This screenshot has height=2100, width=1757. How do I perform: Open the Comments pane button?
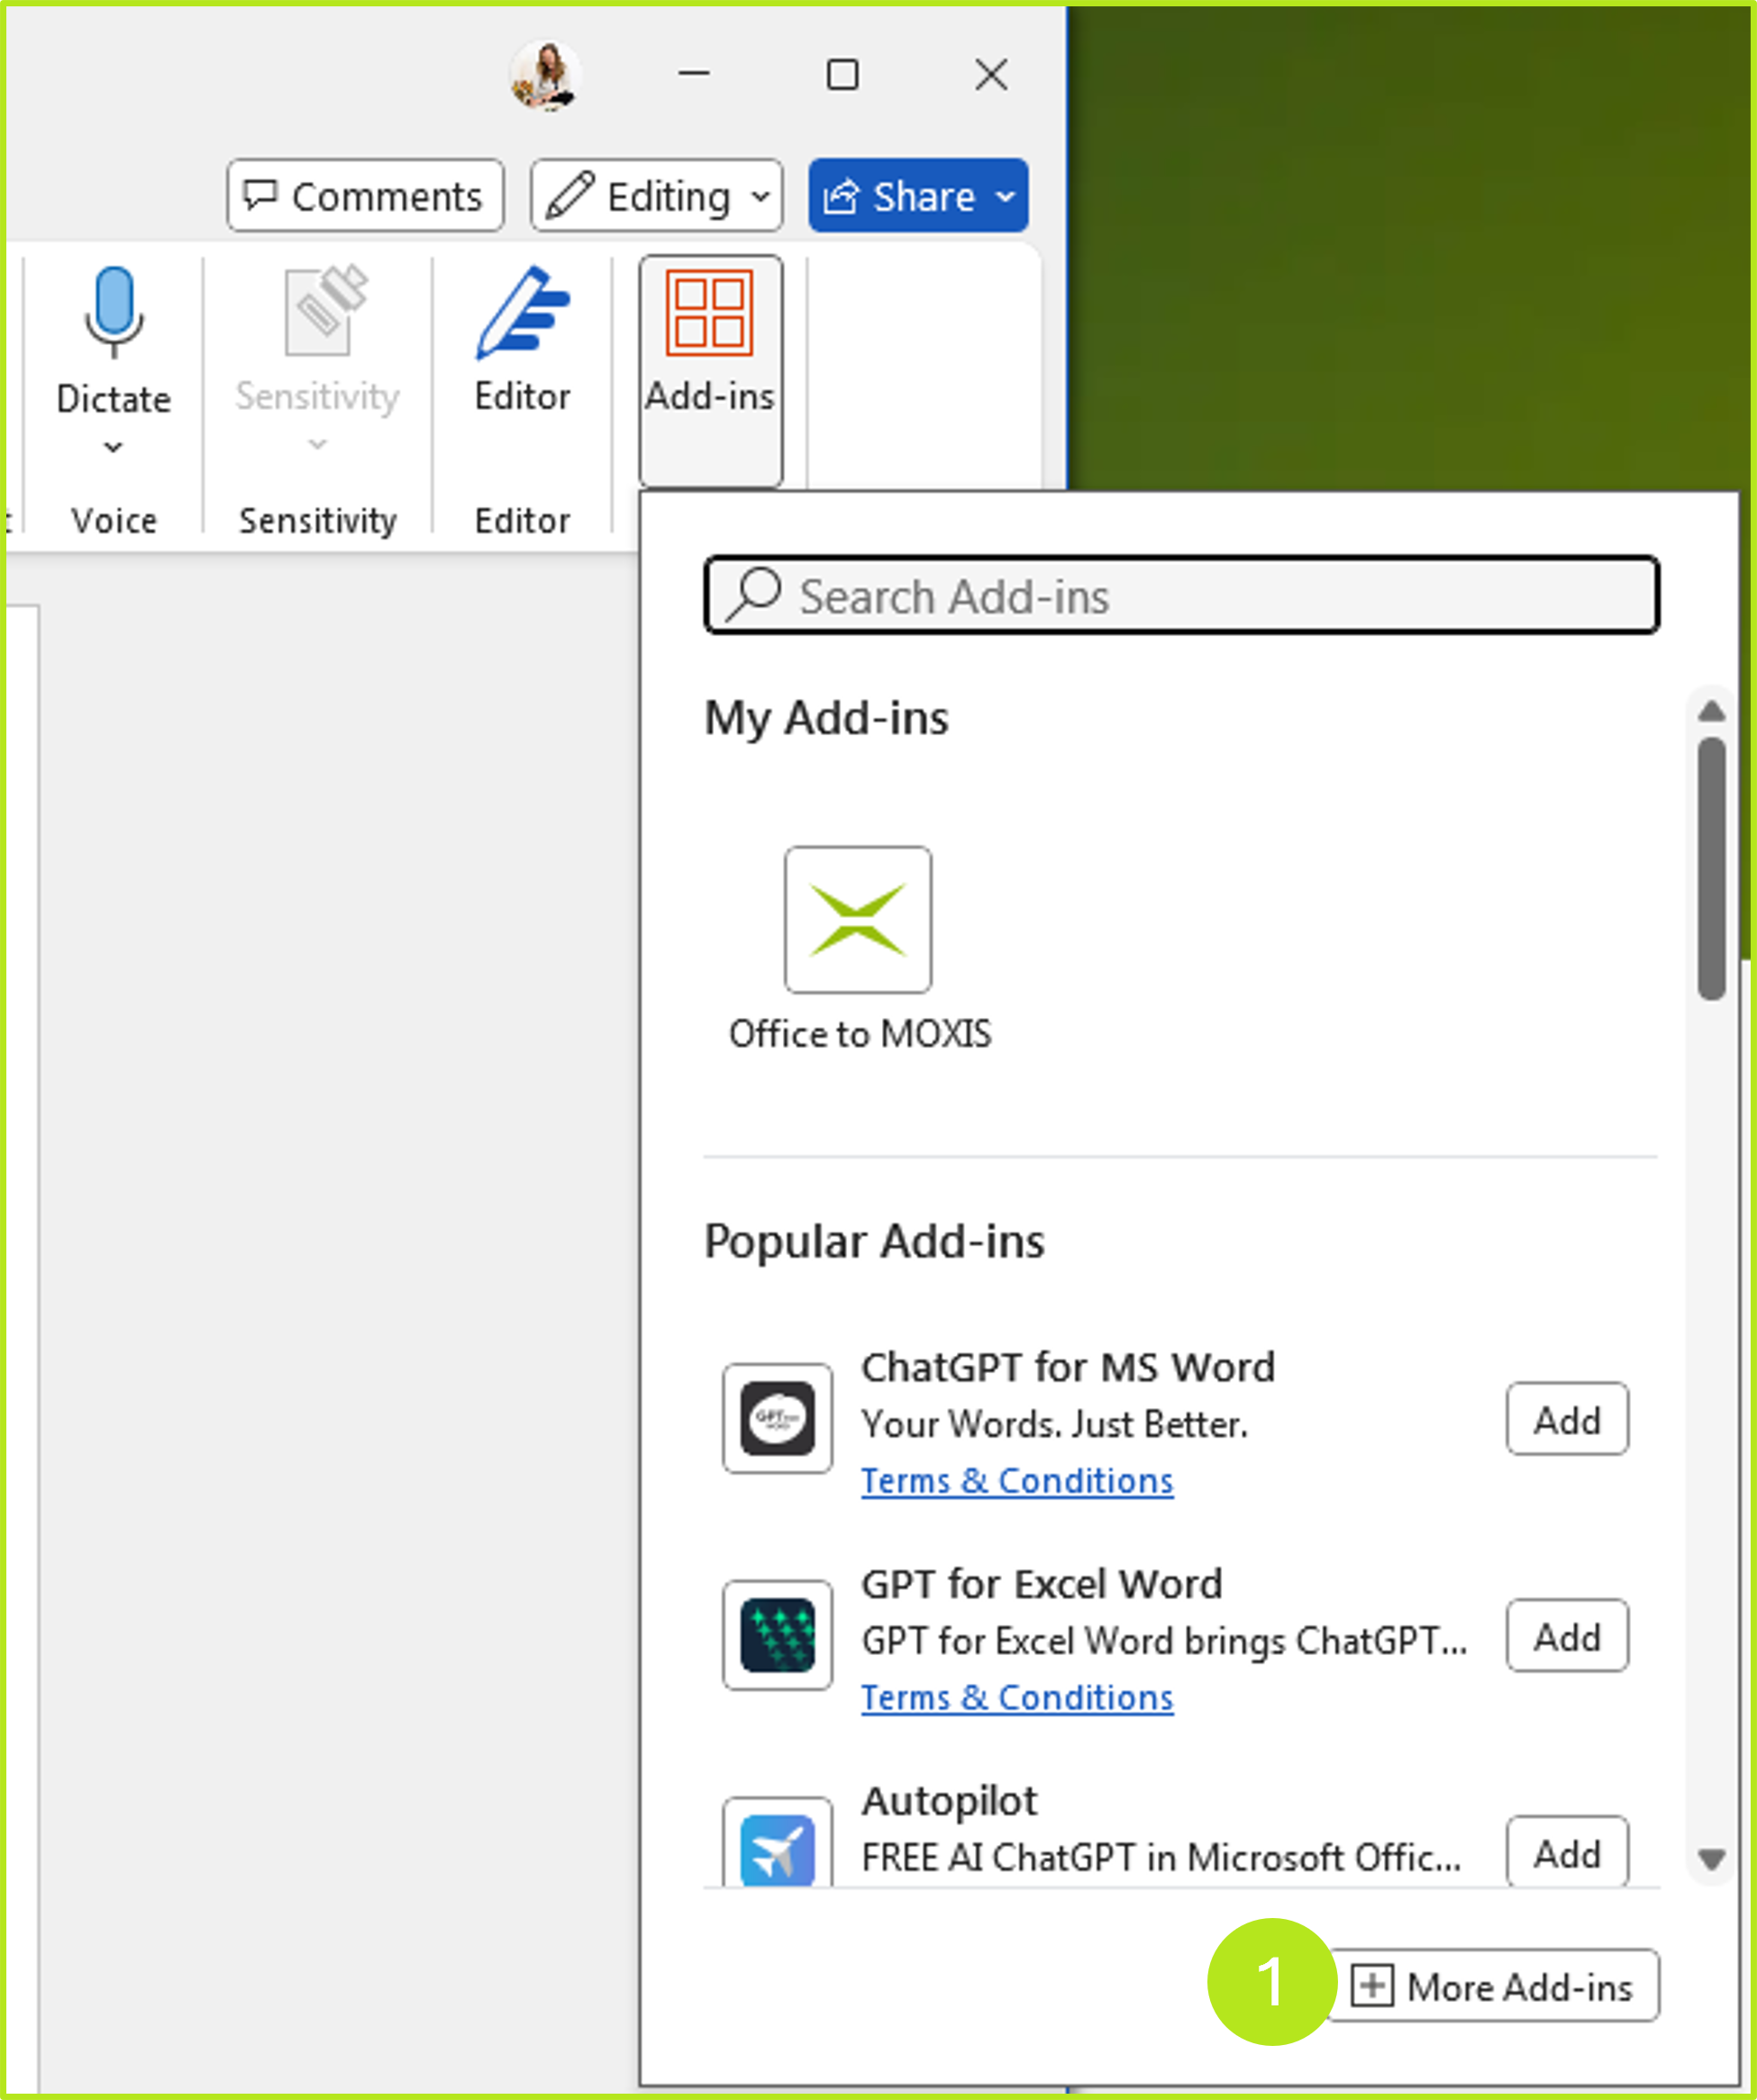(x=365, y=196)
